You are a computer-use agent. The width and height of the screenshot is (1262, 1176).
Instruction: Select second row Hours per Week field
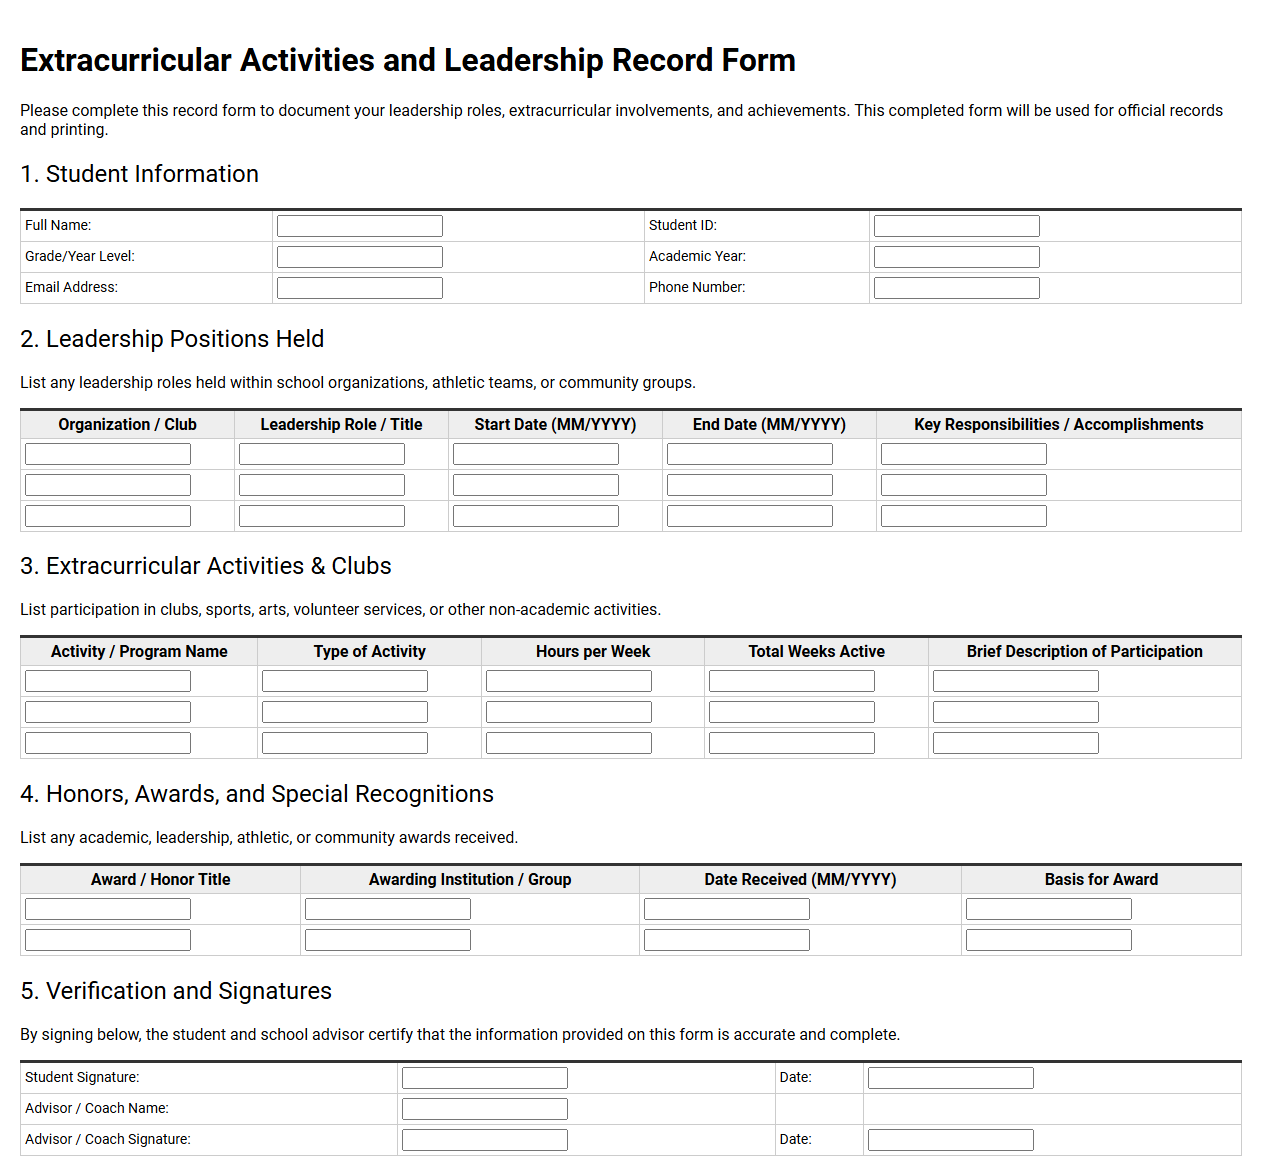(569, 712)
